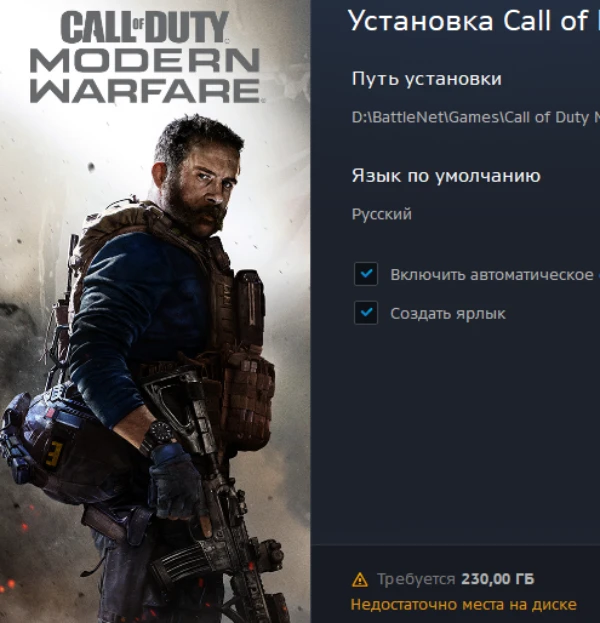Click the Требуется label text
This screenshot has width=600, height=623.
416,579
